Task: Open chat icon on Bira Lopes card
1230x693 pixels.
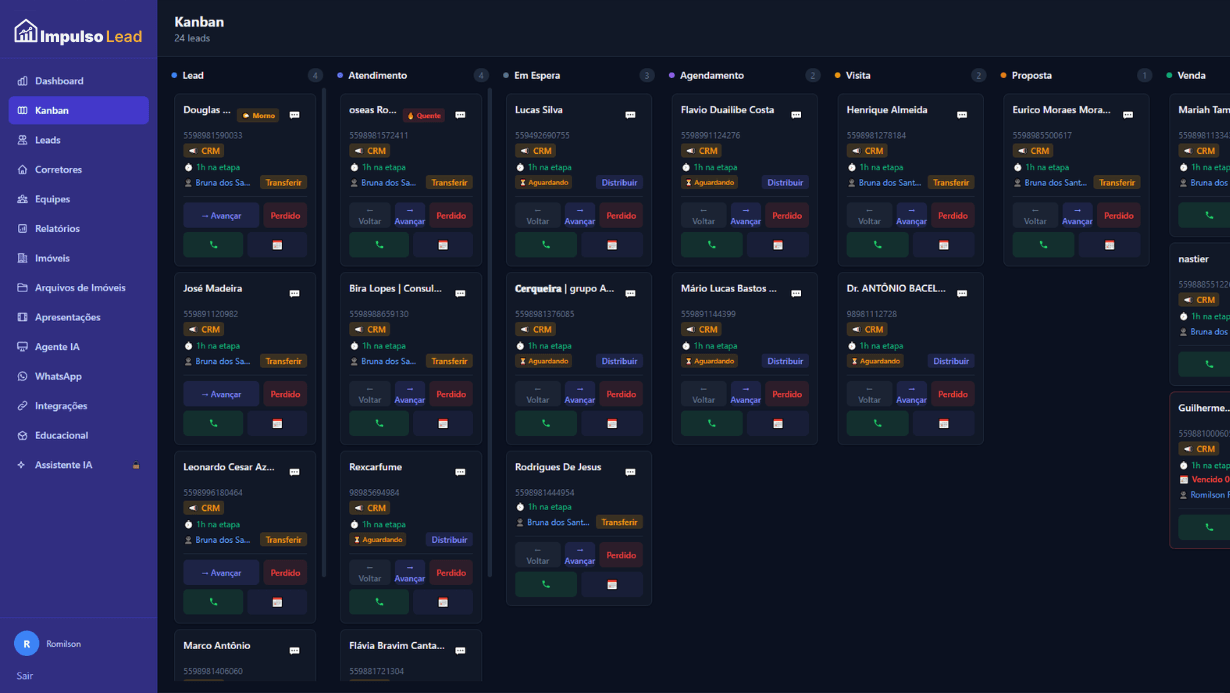Action: 460,293
